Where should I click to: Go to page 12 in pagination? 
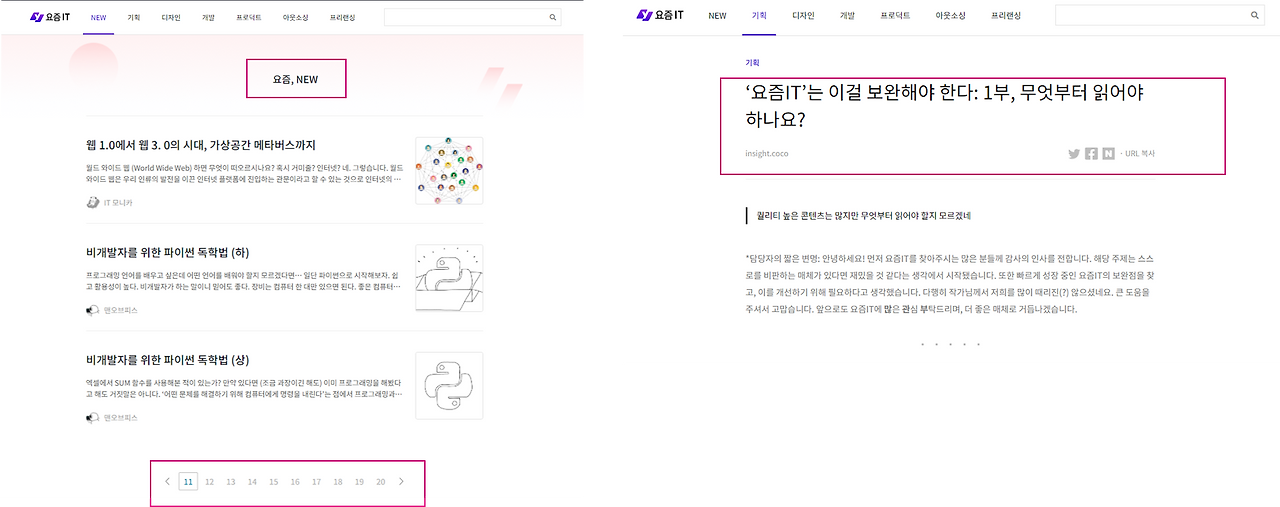[210, 482]
